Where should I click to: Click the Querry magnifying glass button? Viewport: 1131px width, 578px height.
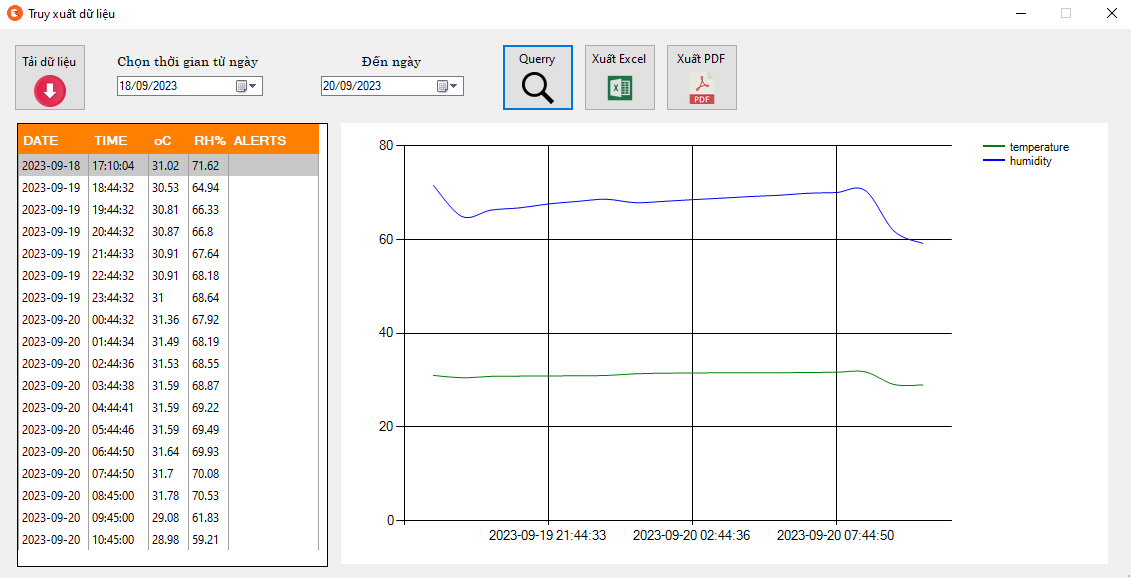pyautogui.click(x=538, y=88)
